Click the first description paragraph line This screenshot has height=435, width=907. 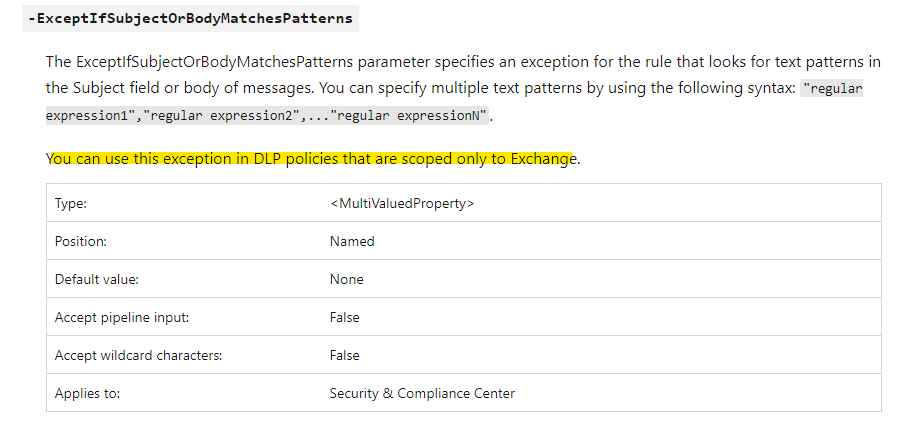pos(463,62)
